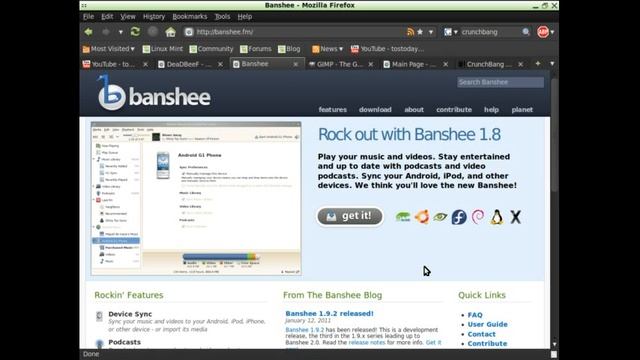This screenshot has height=360, width=640.
Task: Go to the planet page
Action: pos(522,110)
